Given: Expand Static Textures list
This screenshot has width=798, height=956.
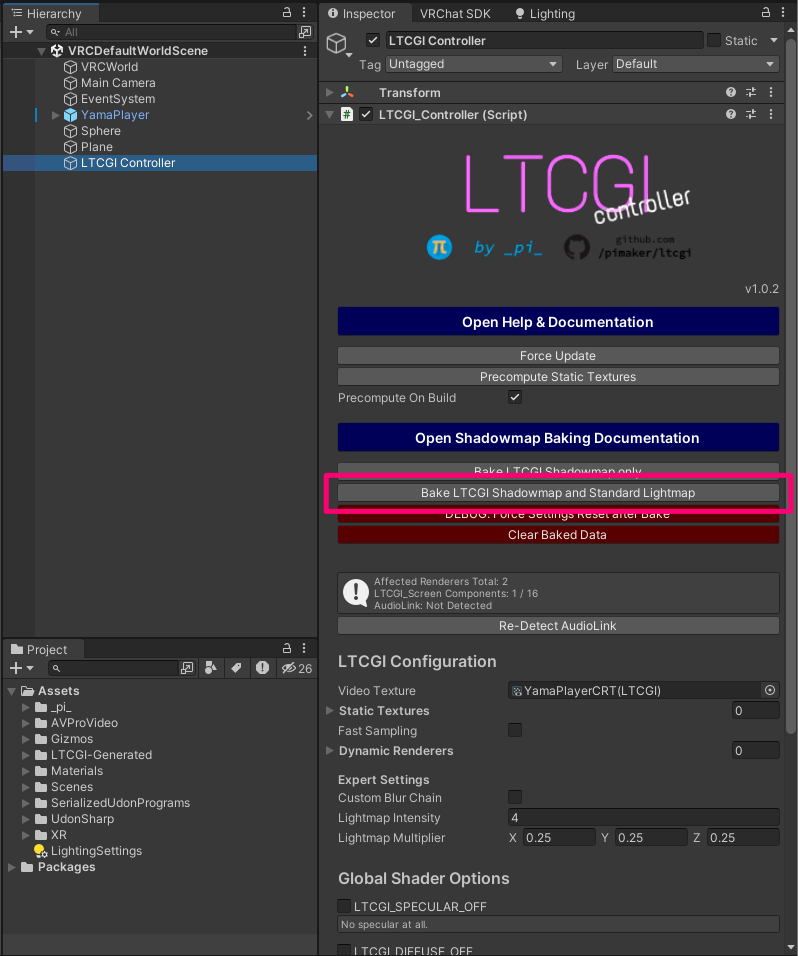Looking at the screenshot, I should (330, 710).
